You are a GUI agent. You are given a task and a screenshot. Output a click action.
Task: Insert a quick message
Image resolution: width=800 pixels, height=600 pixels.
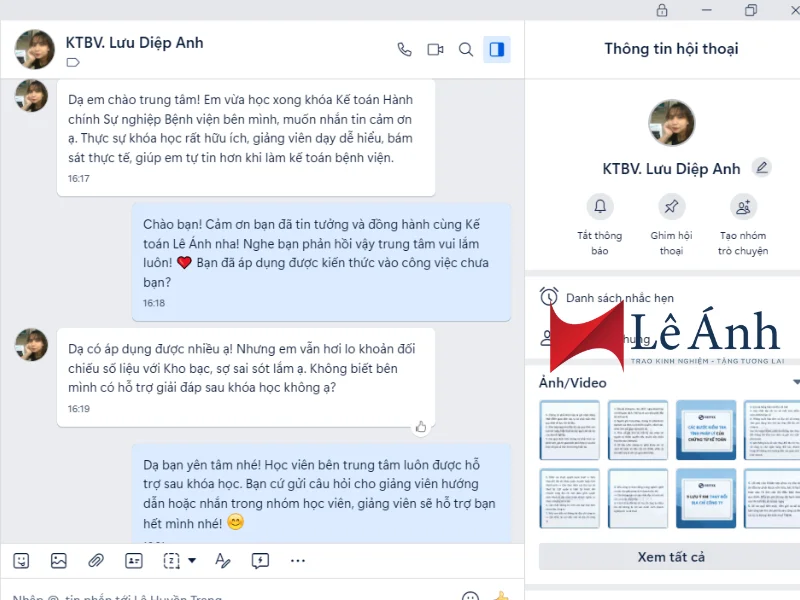pyautogui.click(x=260, y=561)
